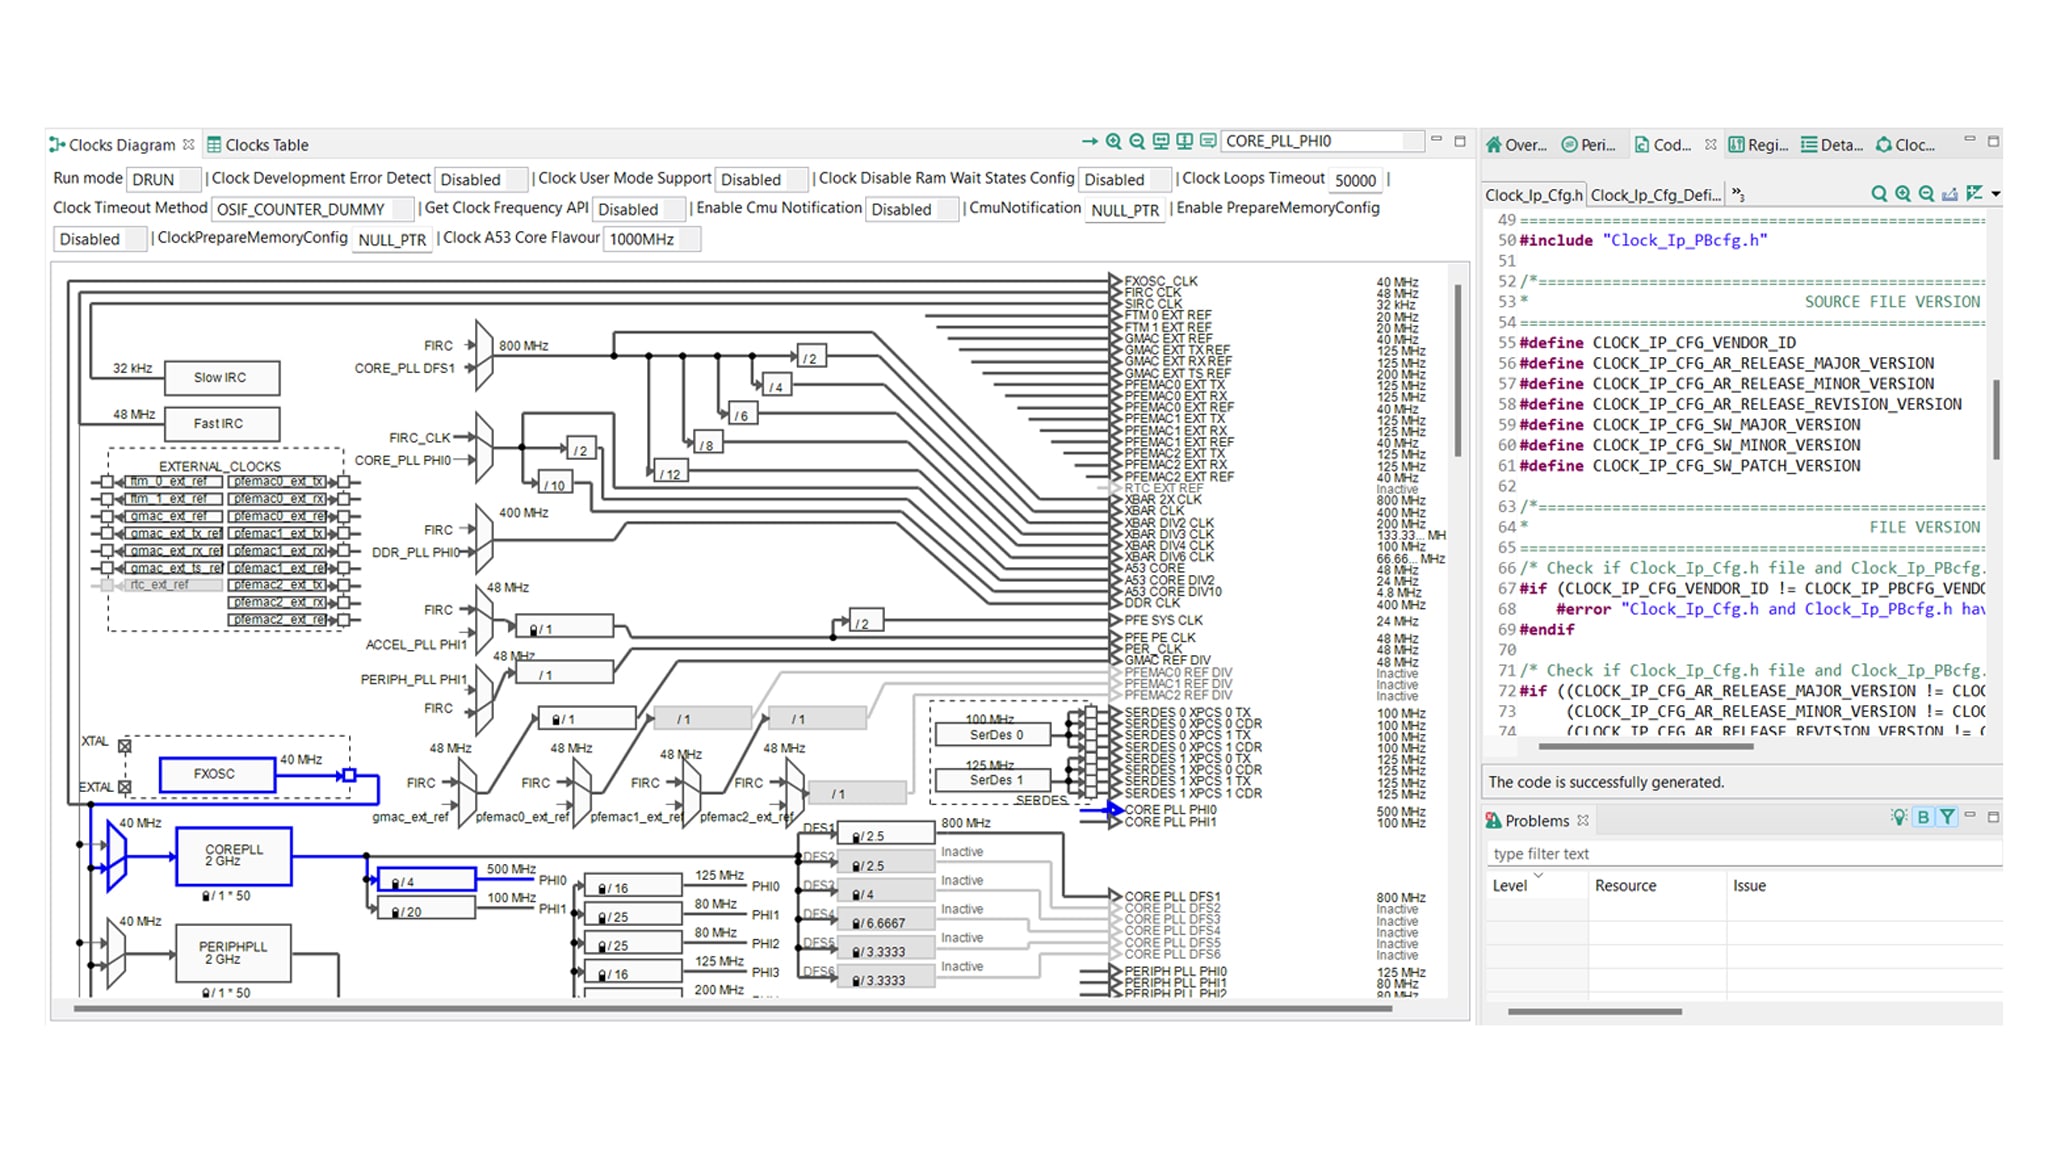2048x1153 pixels.
Task: Click the FXOSC output checkbox square in diagram
Action: 349,775
